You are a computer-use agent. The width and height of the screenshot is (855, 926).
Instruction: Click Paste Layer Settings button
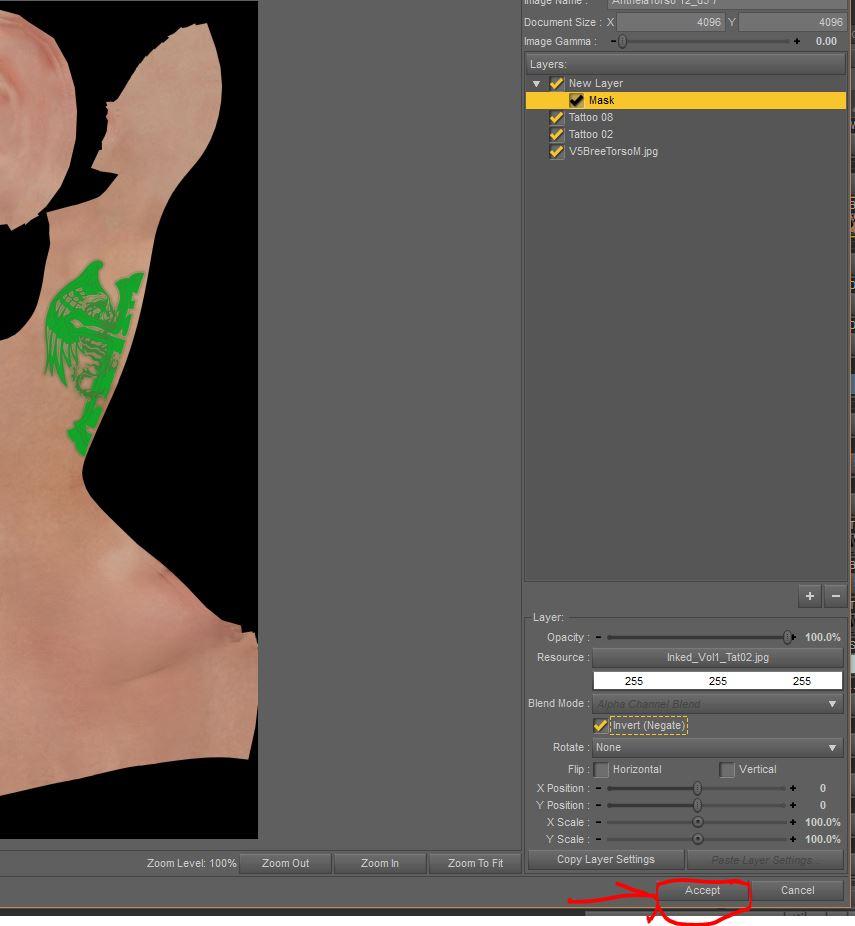point(765,860)
